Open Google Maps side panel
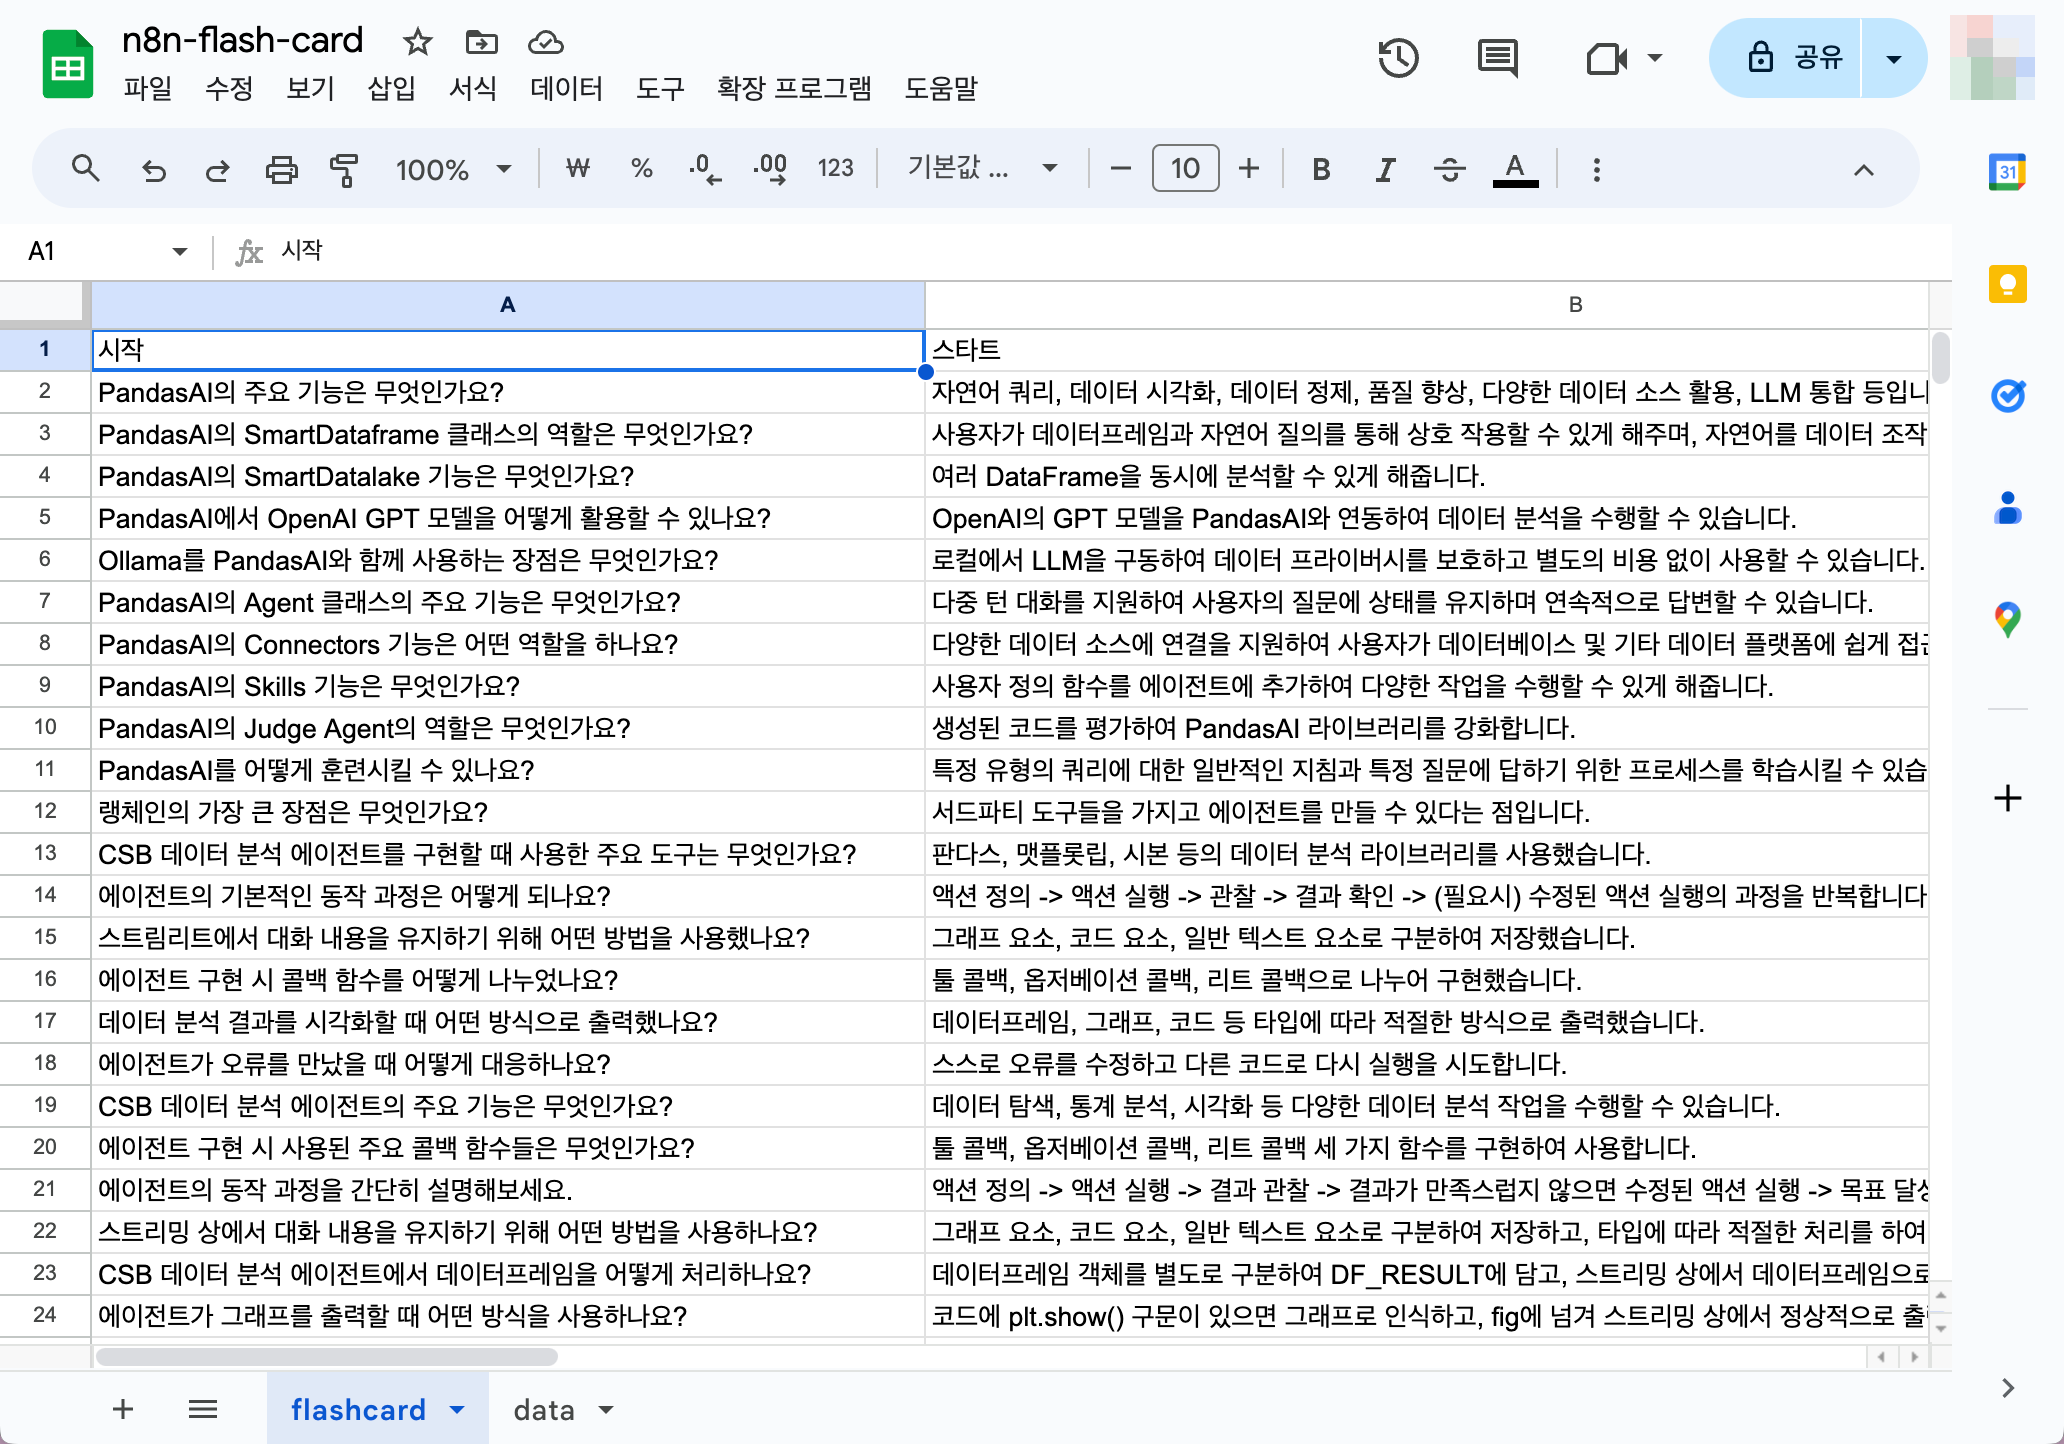Screen dimensions: 2064x1444 [2007, 620]
